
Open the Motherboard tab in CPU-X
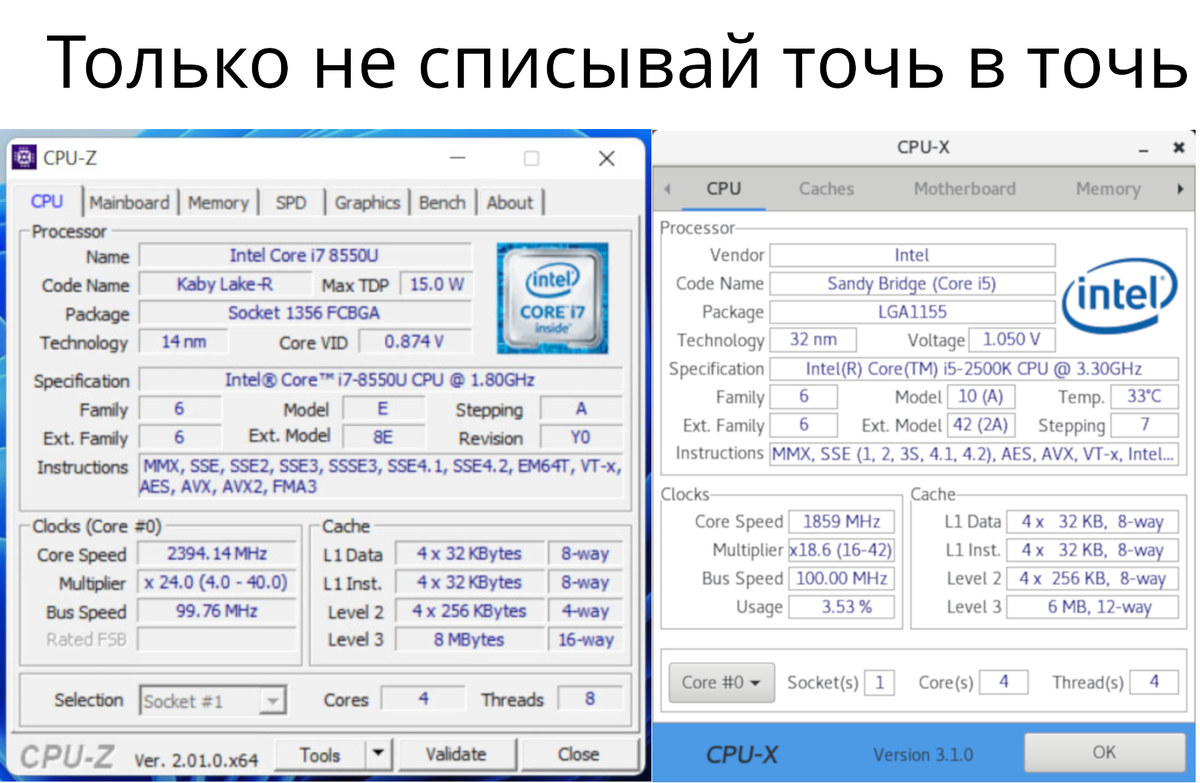pos(964,188)
